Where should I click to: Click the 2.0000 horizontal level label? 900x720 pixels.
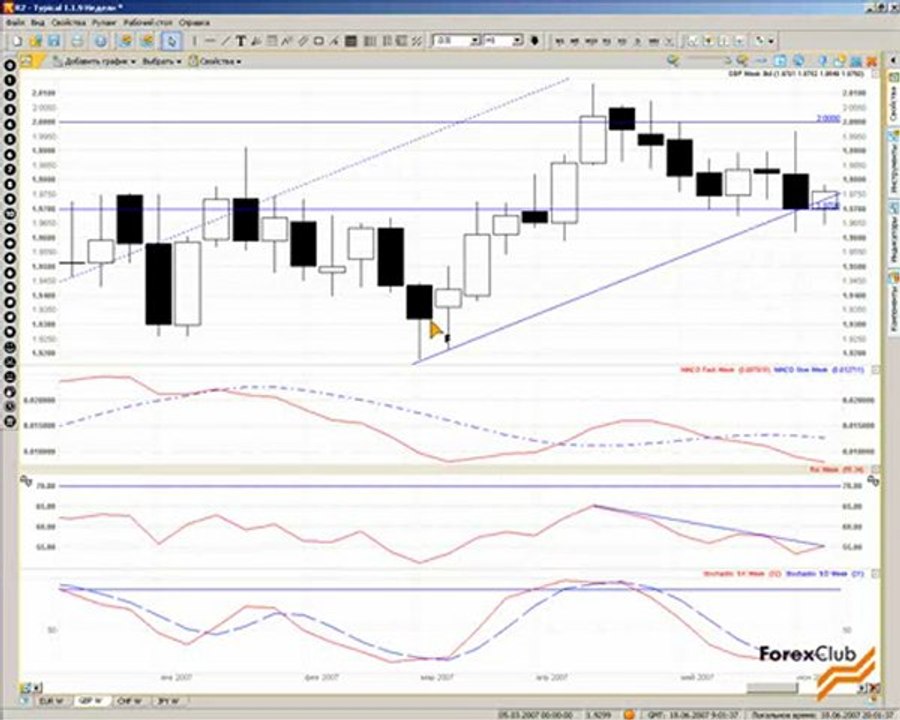click(828, 118)
